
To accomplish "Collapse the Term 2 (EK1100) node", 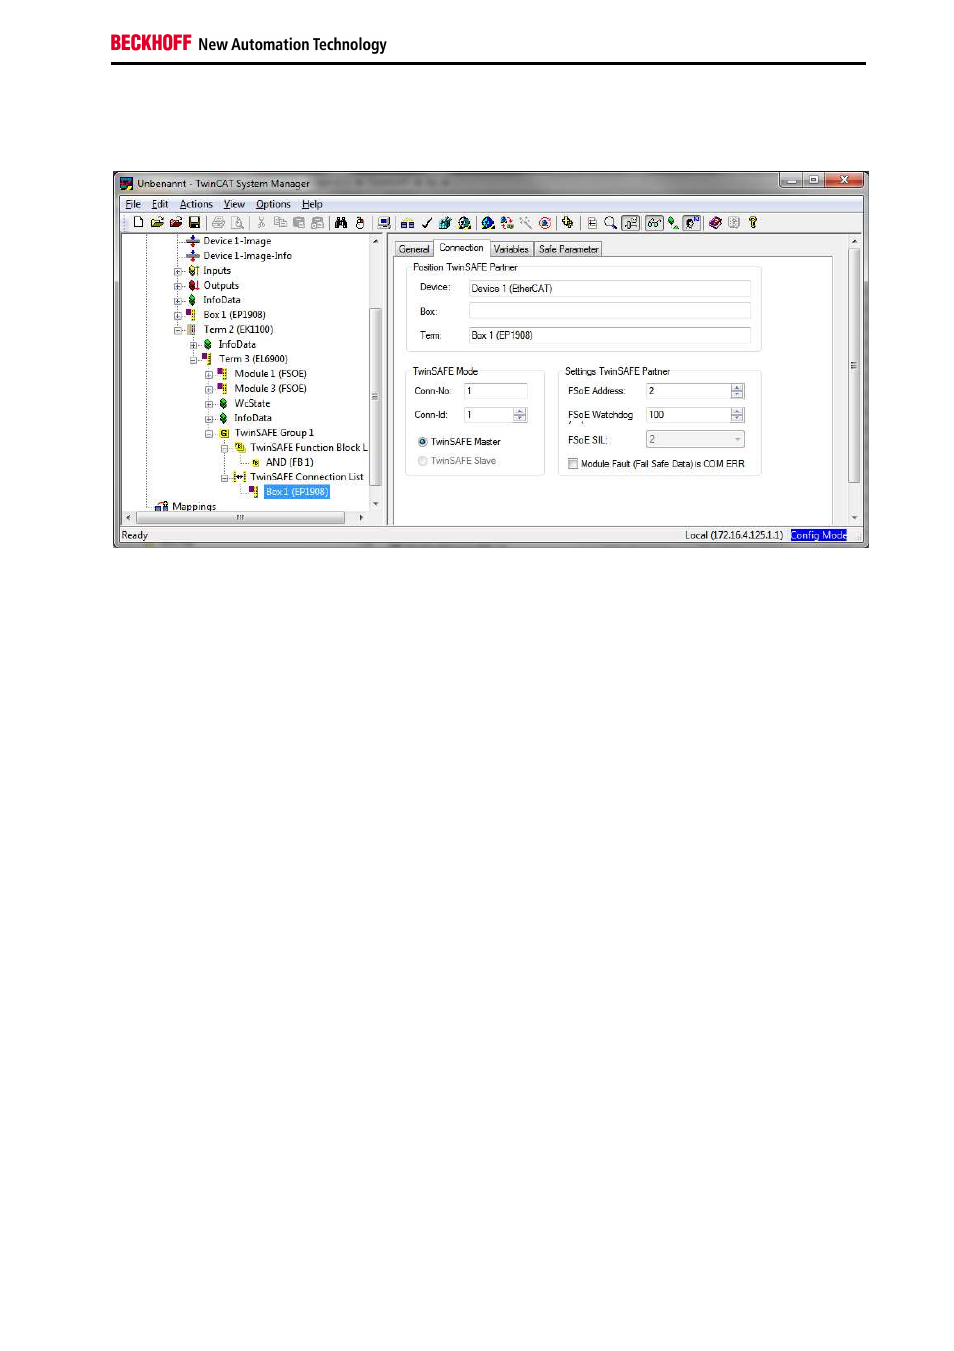I will point(178,330).
